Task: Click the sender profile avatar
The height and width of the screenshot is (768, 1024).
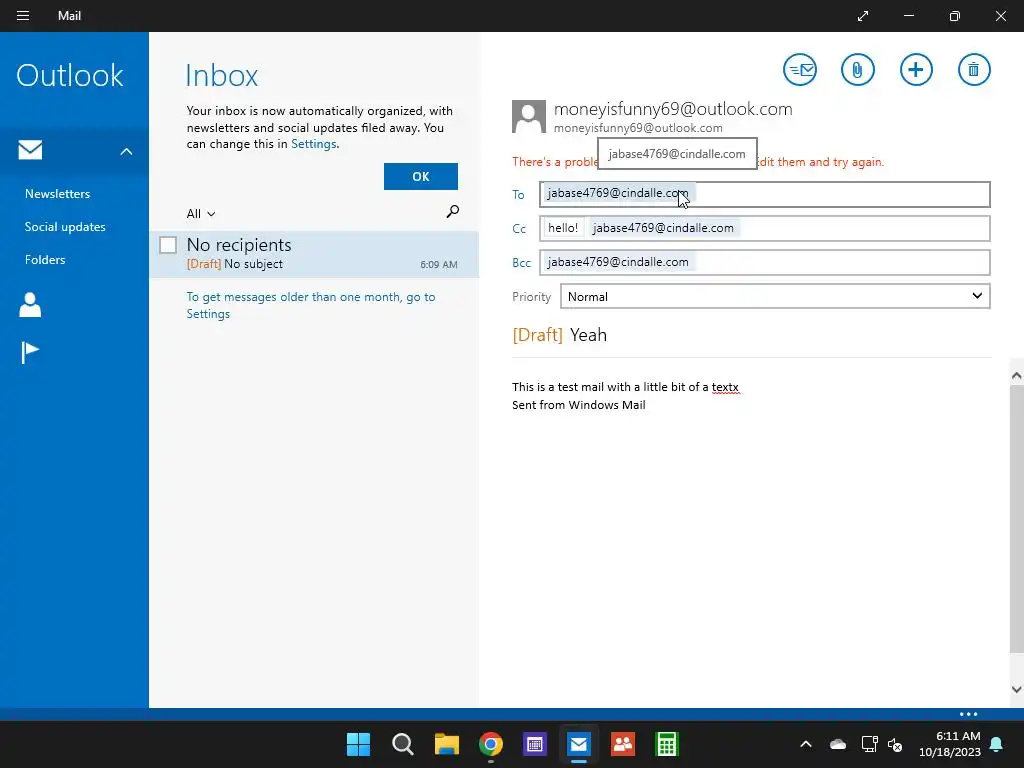Action: point(528,117)
